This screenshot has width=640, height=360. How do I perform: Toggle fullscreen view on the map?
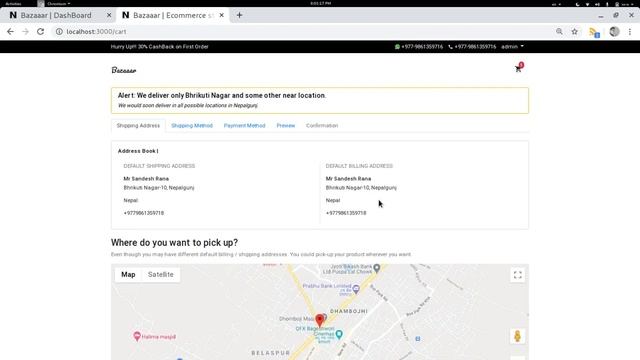tap(518, 275)
